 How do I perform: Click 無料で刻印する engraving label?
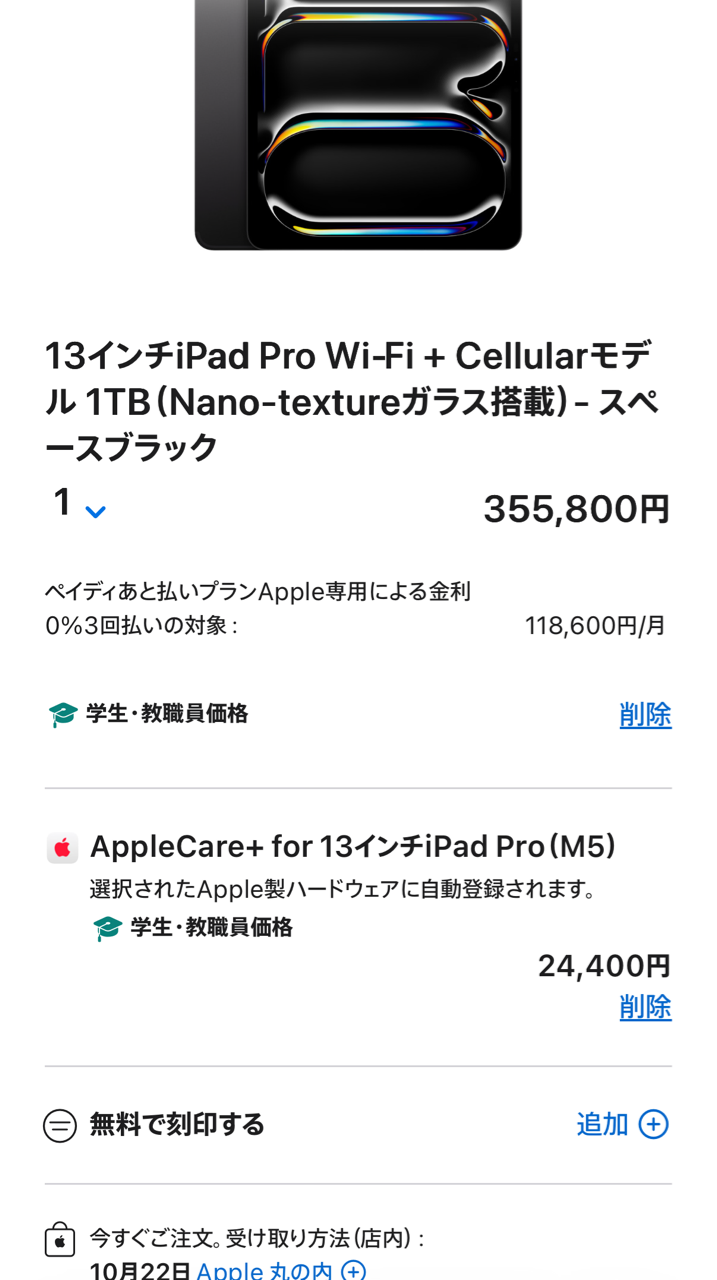coord(177,1125)
